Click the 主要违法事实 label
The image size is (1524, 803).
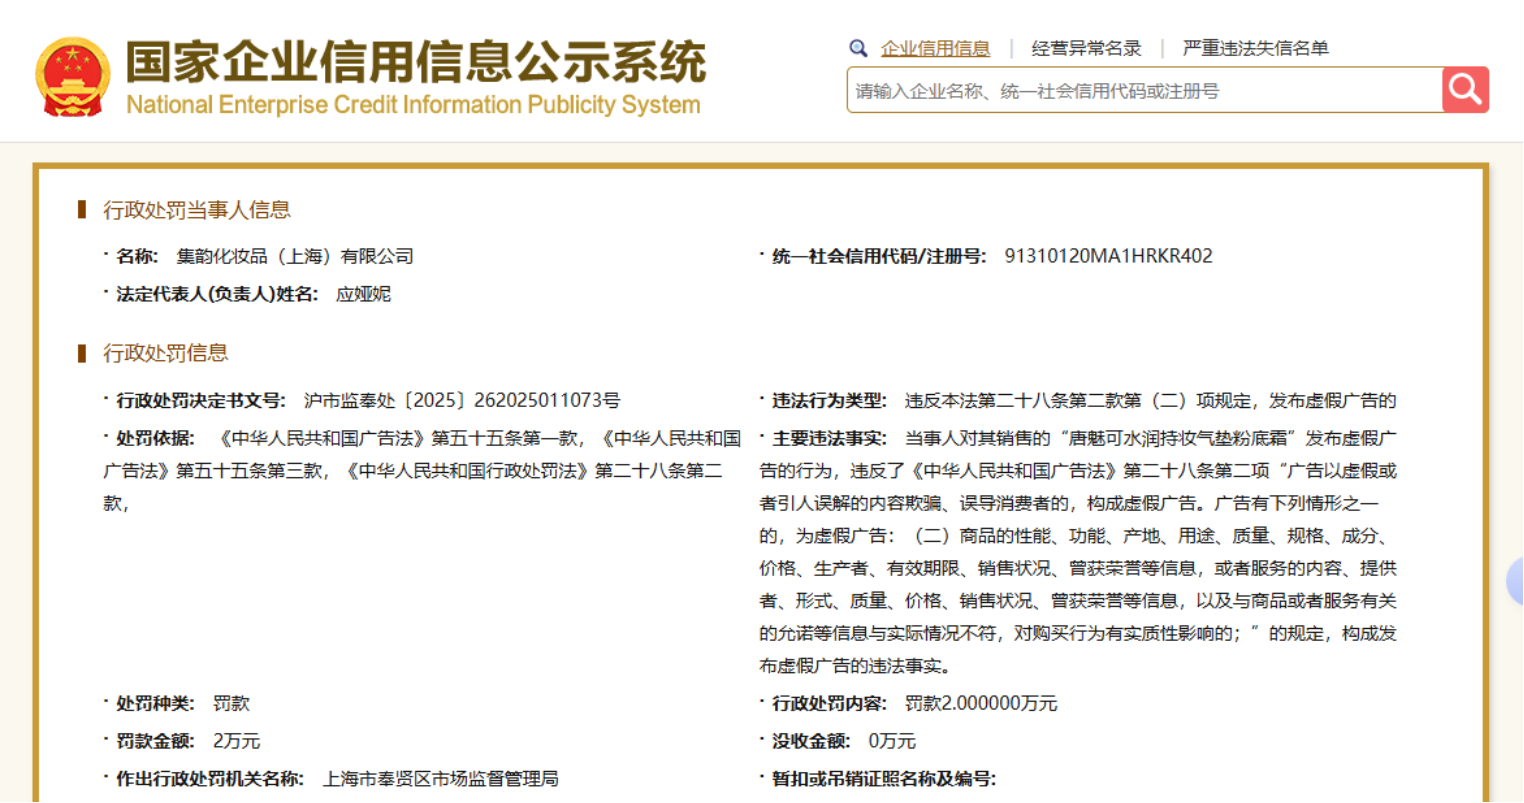pyautogui.click(x=829, y=438)
